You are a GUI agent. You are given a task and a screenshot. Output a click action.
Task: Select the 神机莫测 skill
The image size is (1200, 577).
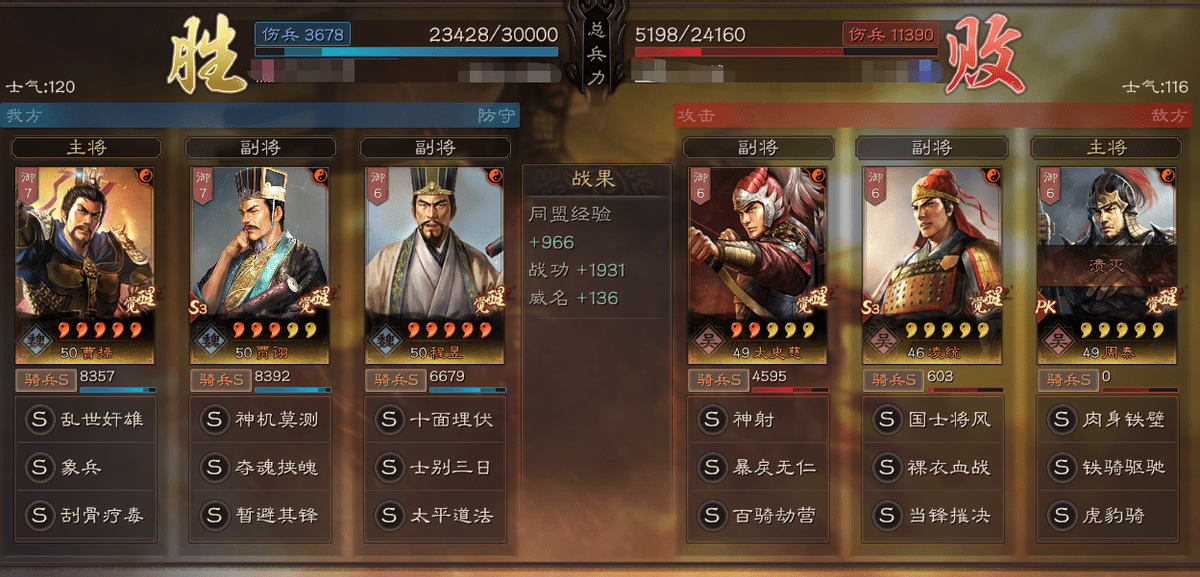coord(260,419)
